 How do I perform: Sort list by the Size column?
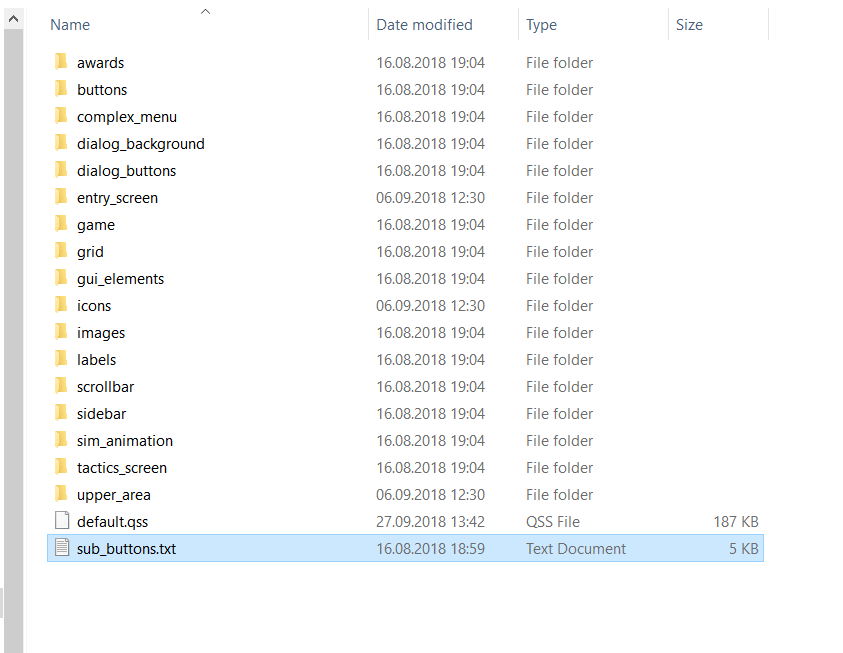coord(689,25)
